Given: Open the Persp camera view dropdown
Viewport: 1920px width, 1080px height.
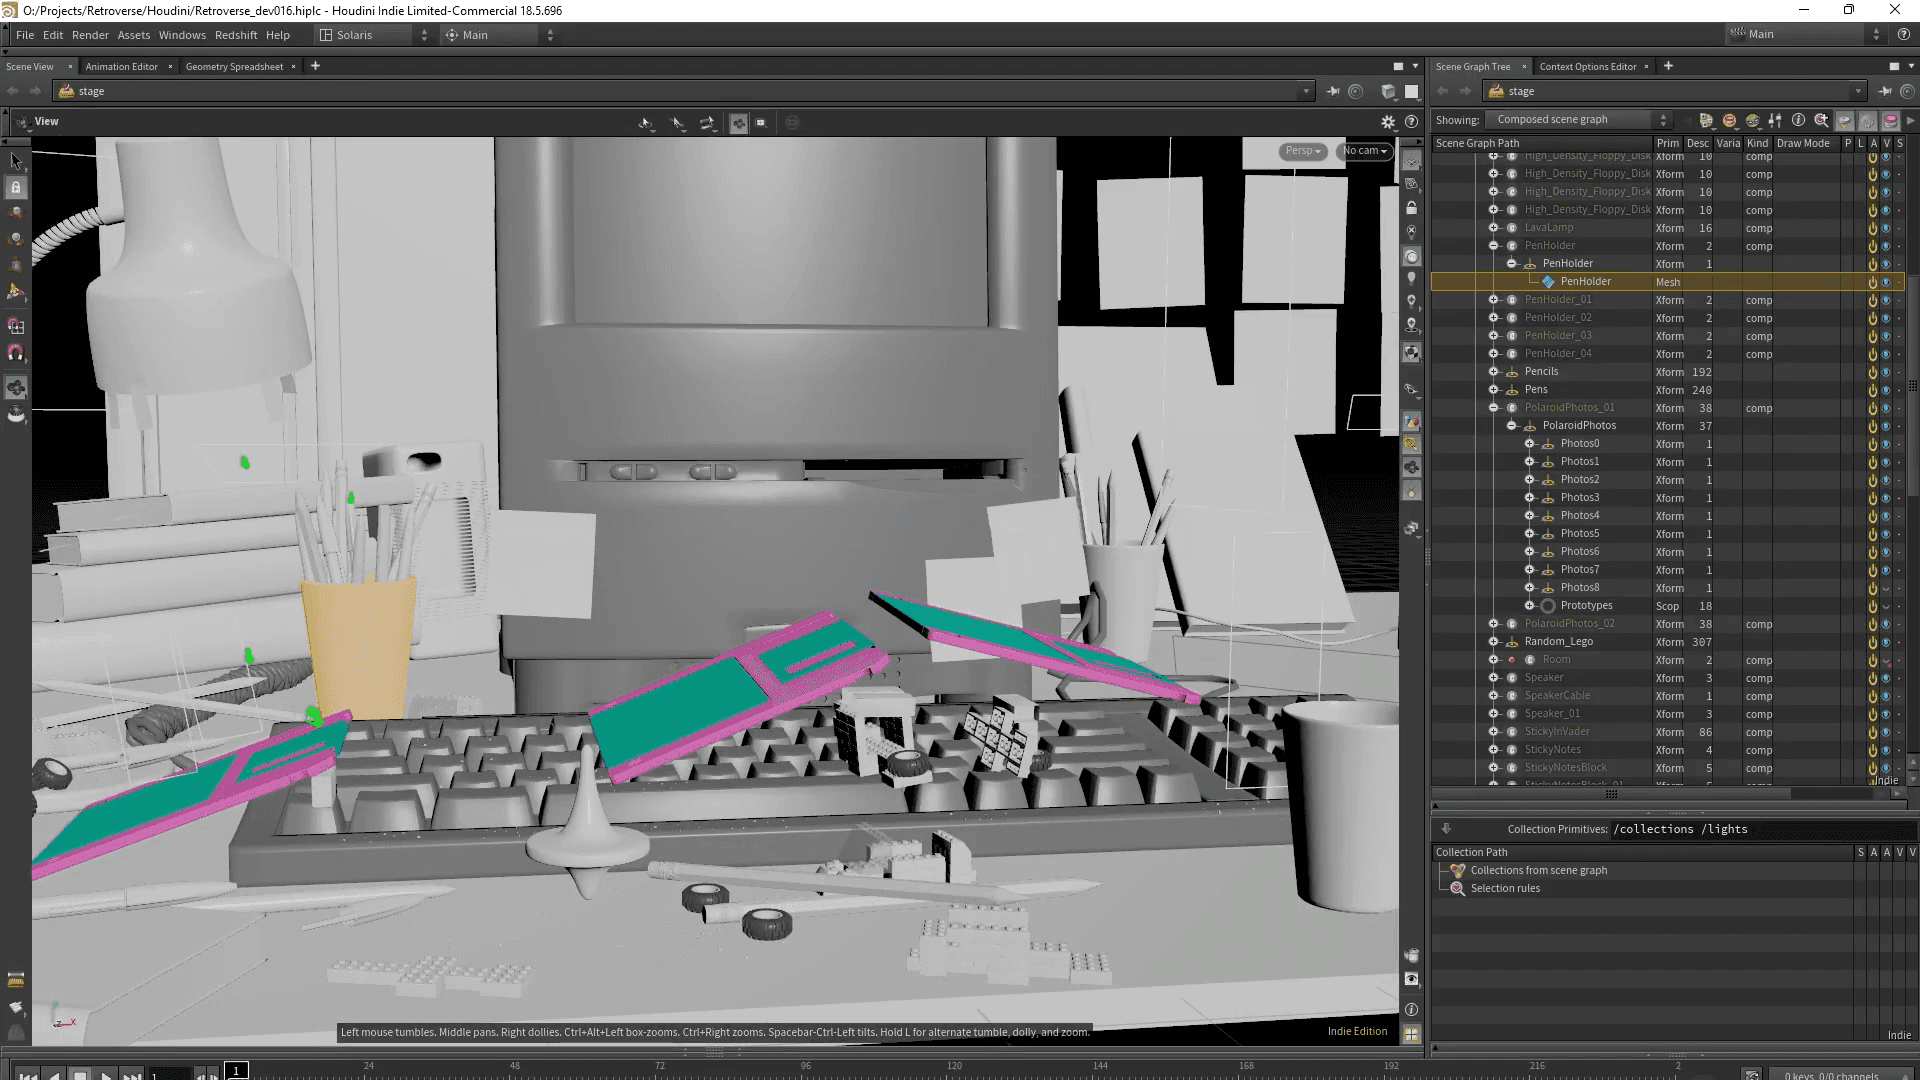Looking at the screenshot, I should [1303, 151].
